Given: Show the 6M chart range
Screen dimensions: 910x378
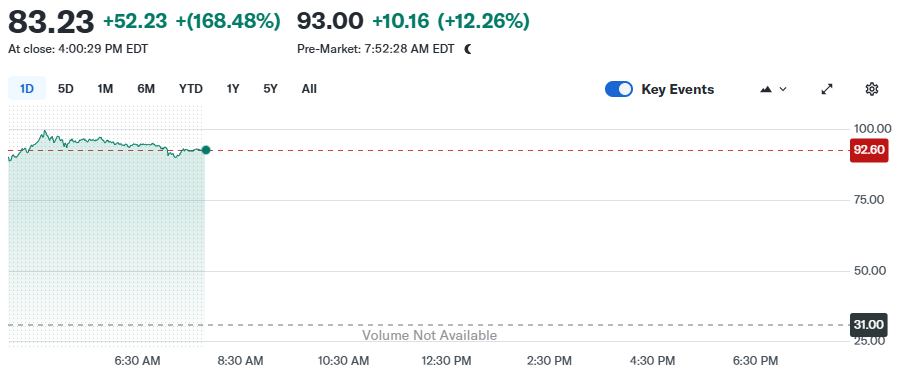Looking at the screenshot, I should [146, 89].
